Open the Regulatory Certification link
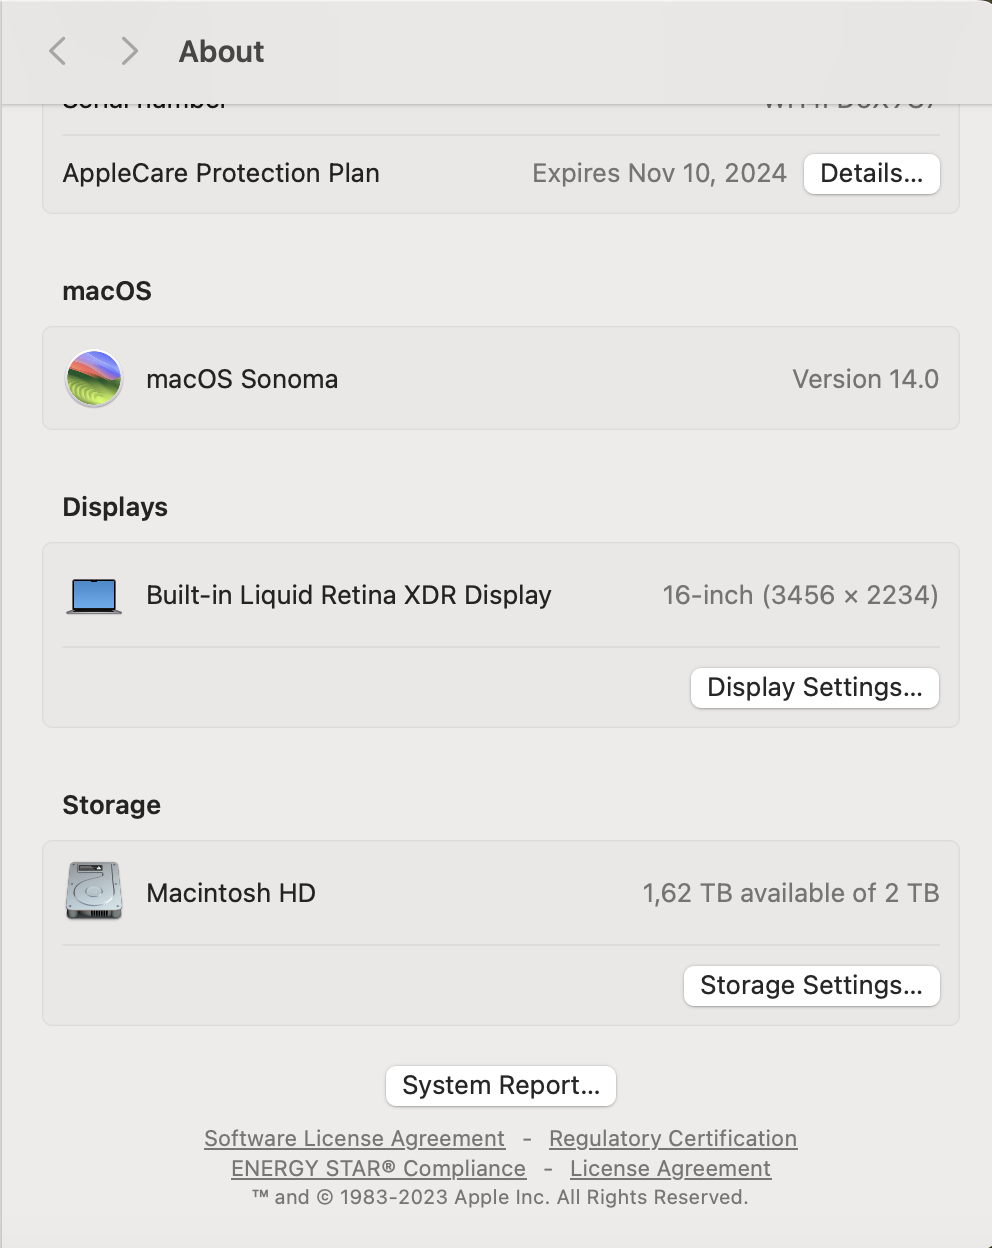This screenshot has height=1248, width=992. [673, 1138]
